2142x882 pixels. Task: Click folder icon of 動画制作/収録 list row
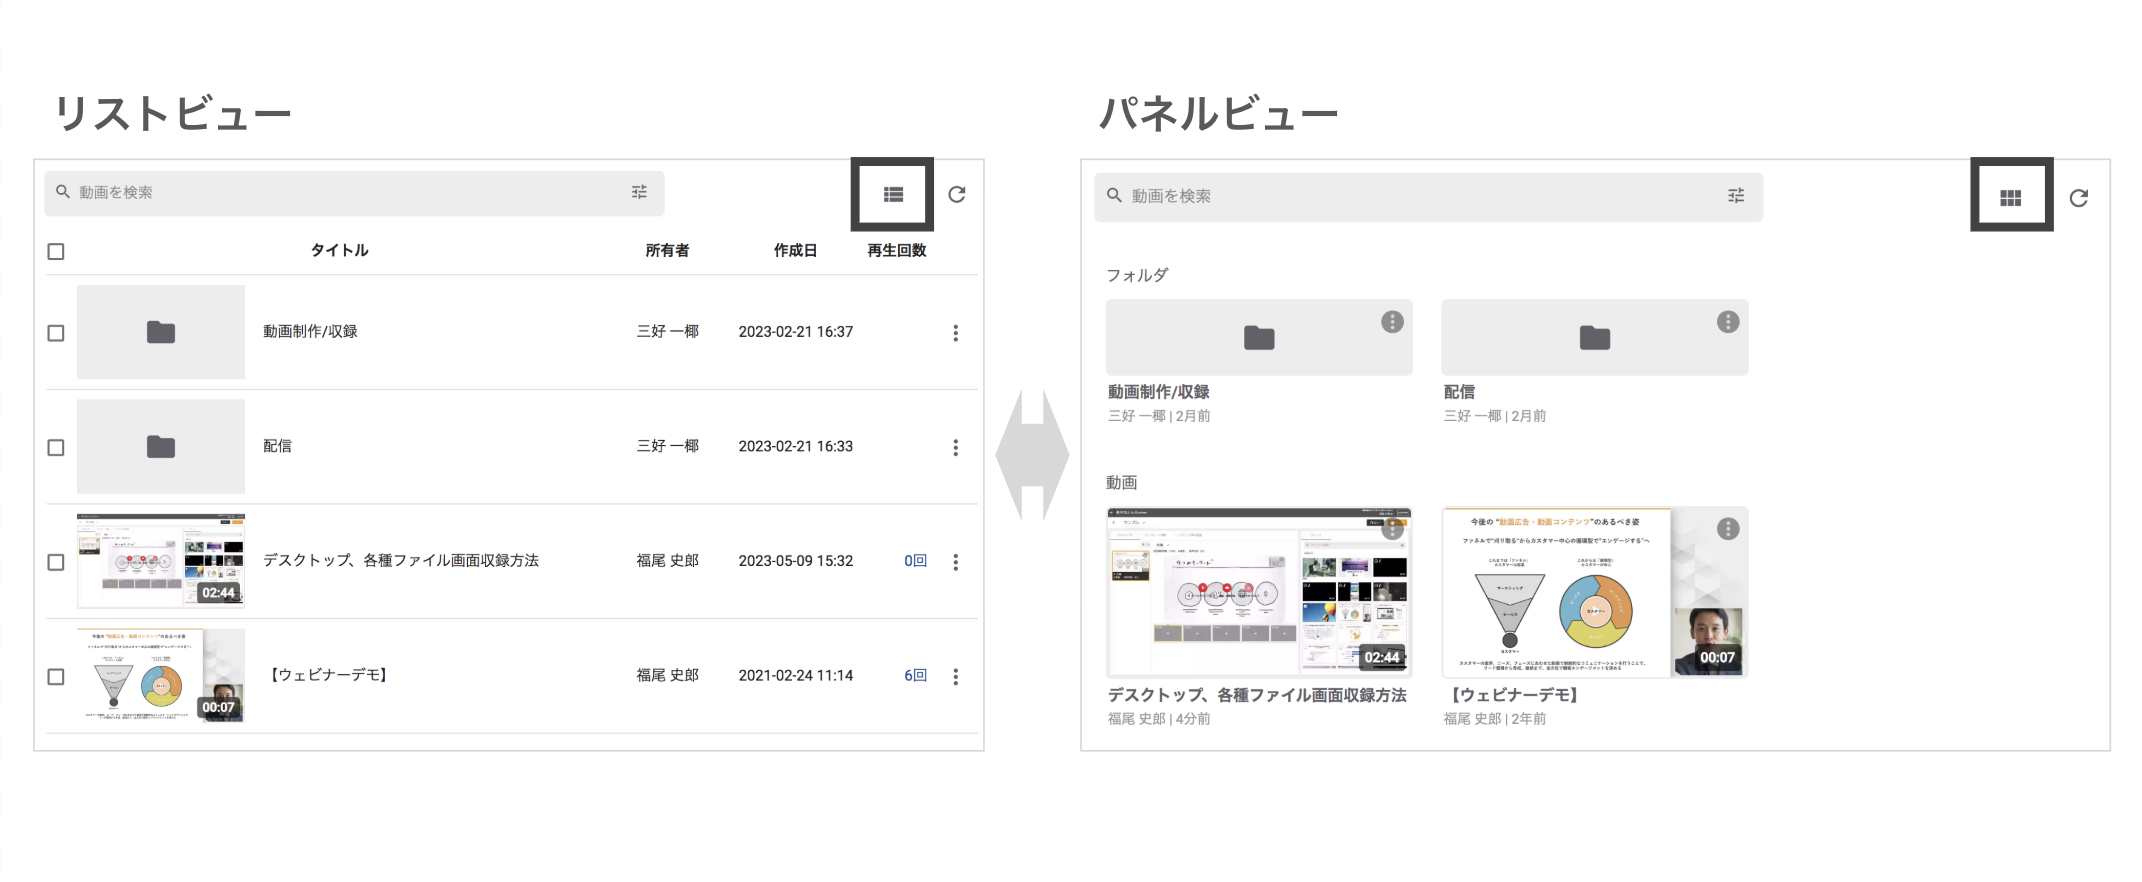point(161,332)
